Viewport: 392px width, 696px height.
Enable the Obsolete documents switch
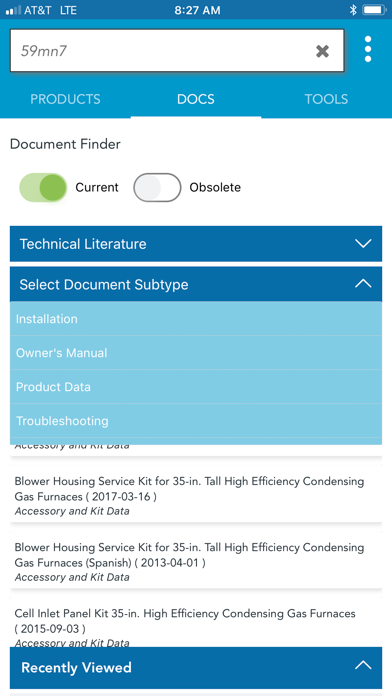pos(157,187)
